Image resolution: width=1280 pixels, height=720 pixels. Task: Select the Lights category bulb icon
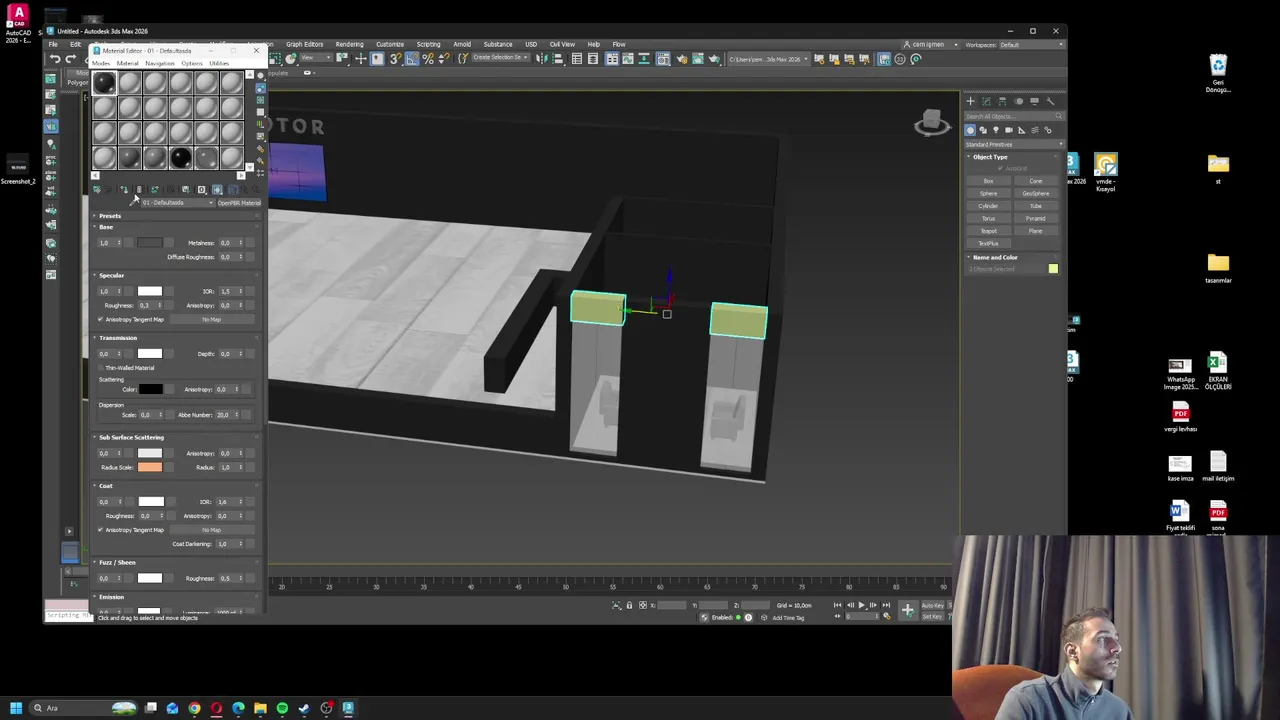[996, 130]
